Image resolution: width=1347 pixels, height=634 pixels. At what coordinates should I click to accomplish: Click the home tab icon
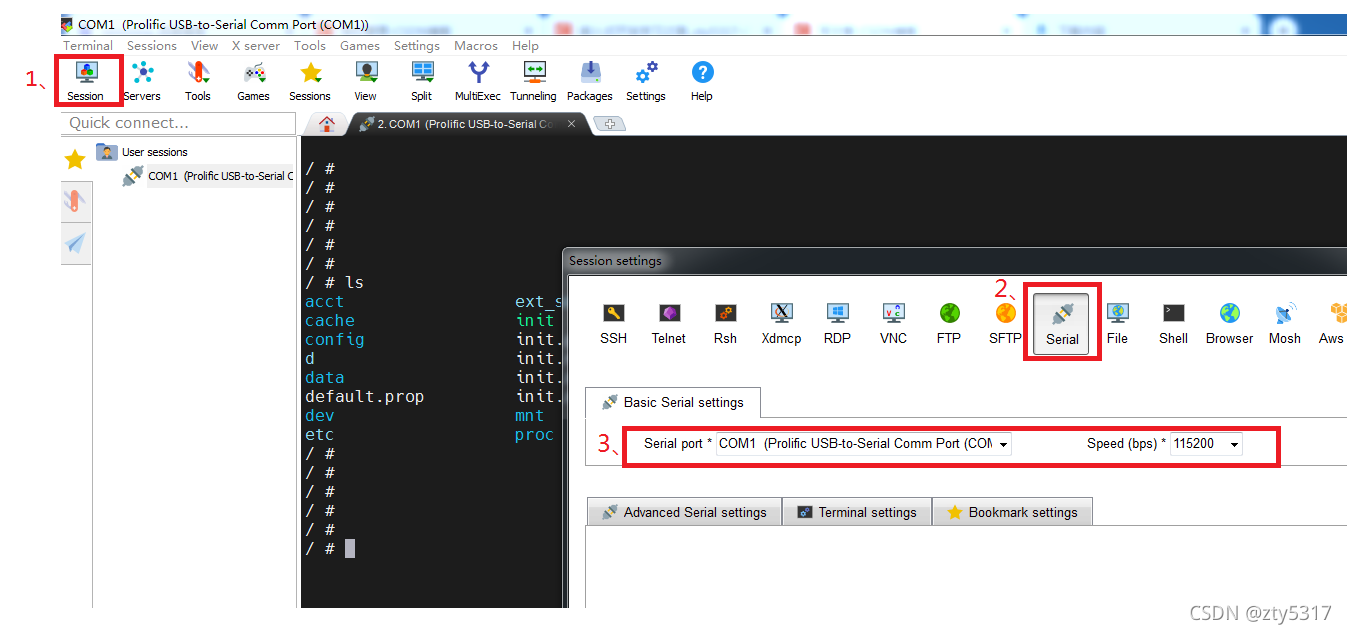click(326, 124)
